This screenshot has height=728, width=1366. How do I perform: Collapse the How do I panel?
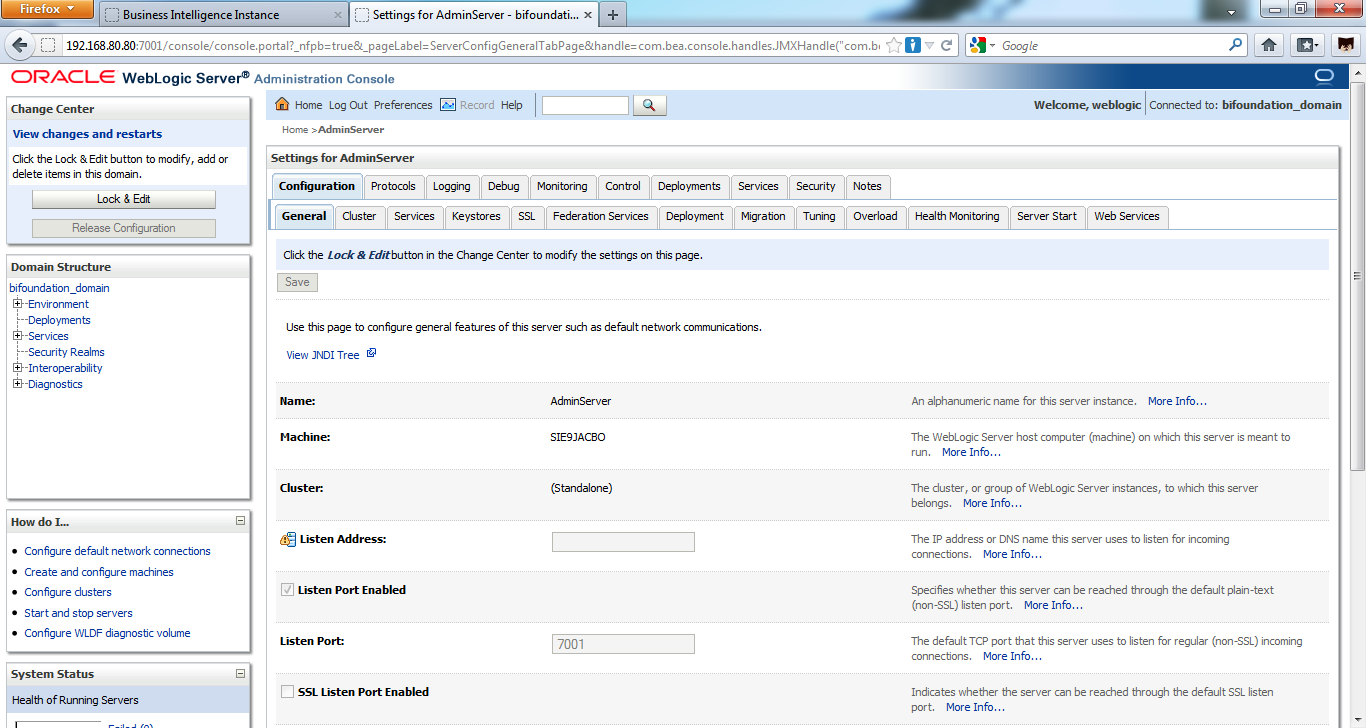pos(239,520)
